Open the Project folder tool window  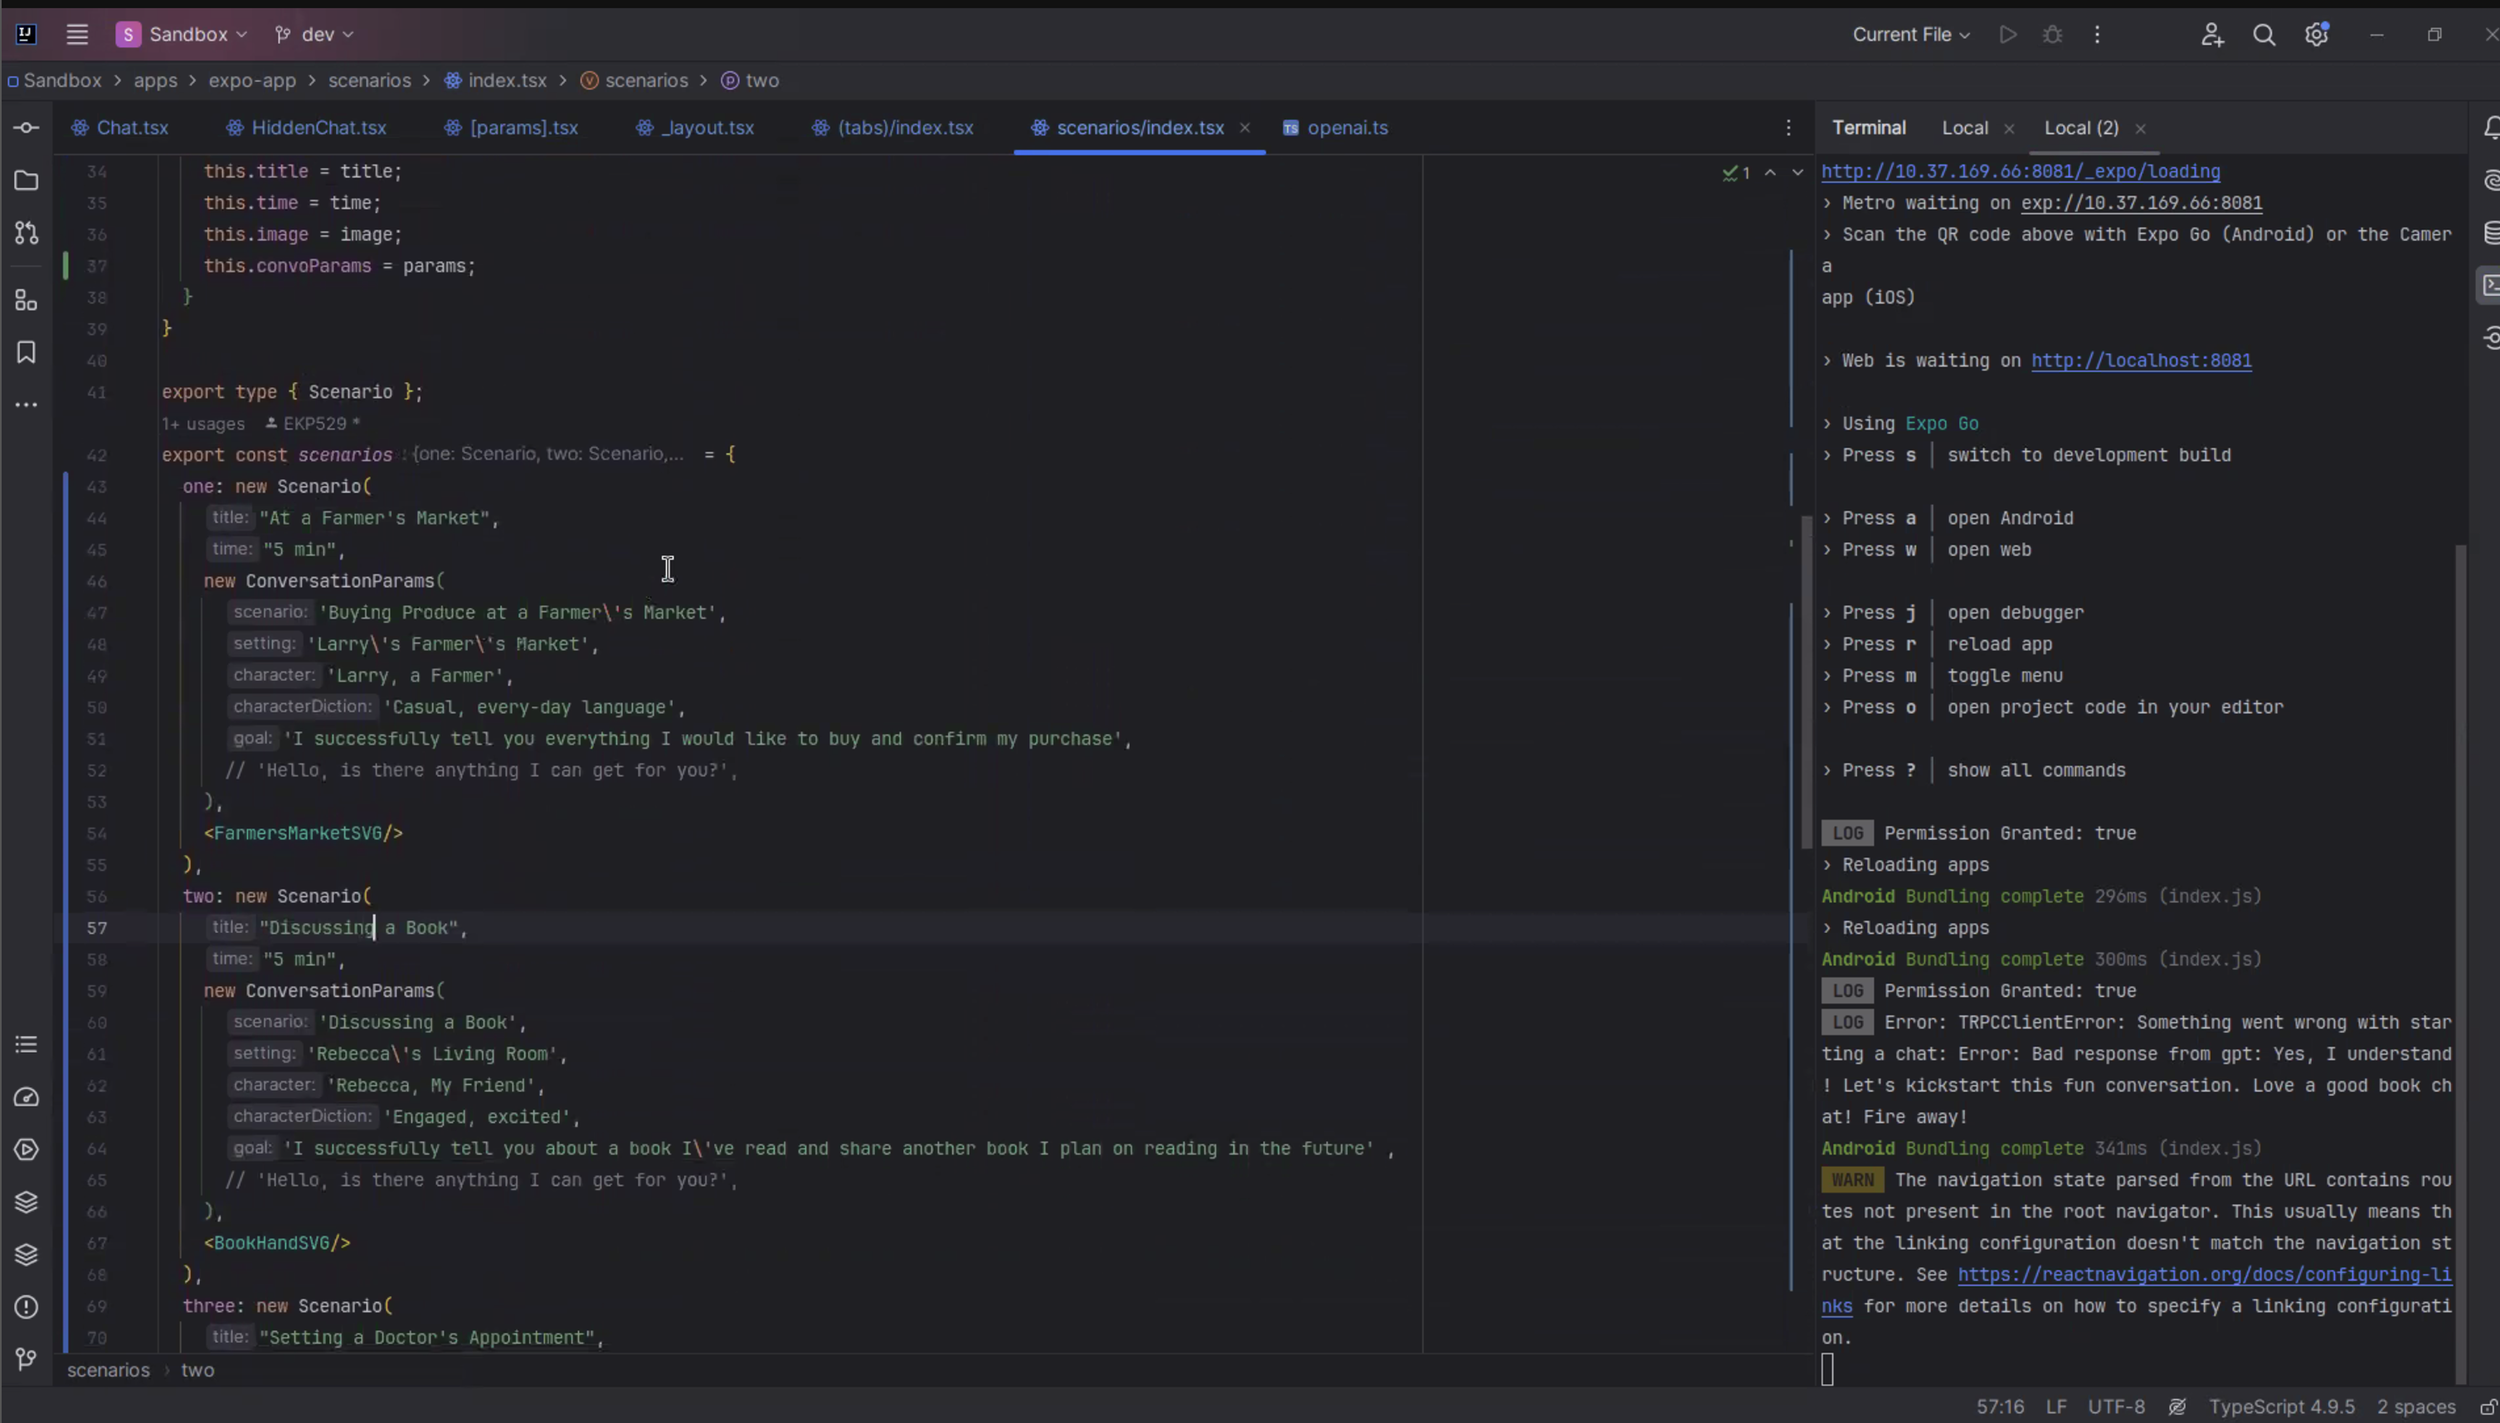[x=26, y=181]
